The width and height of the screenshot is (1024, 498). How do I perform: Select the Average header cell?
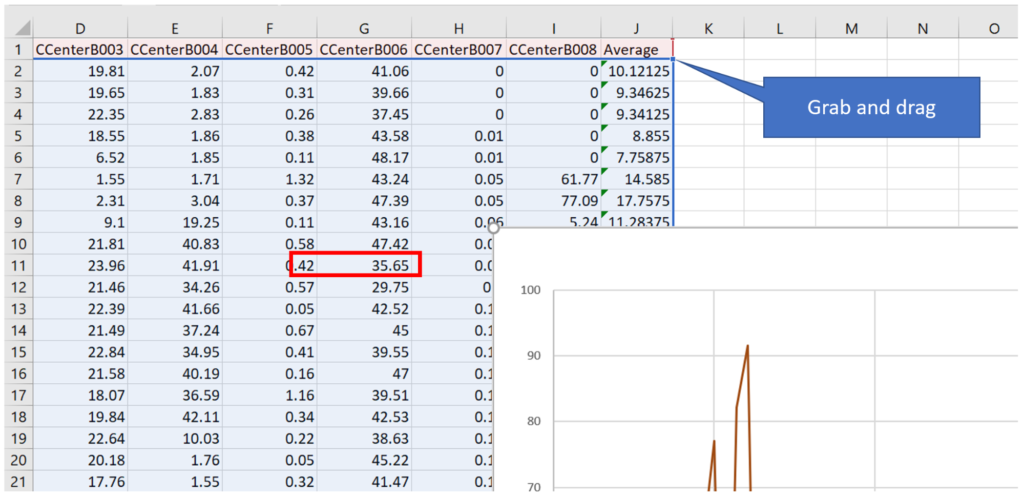[637, 49]
